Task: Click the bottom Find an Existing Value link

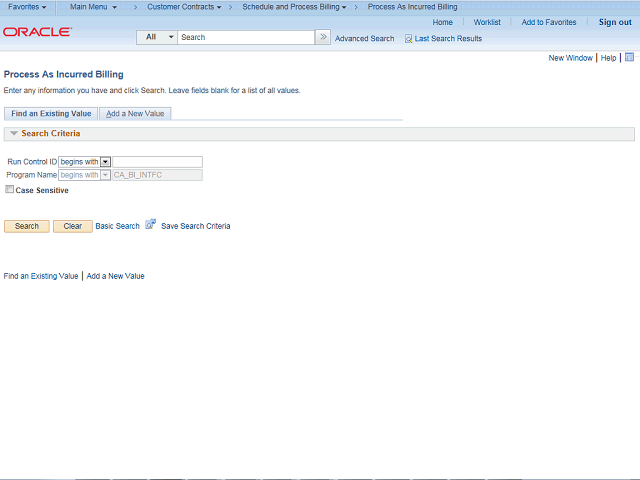Action: 41,276
